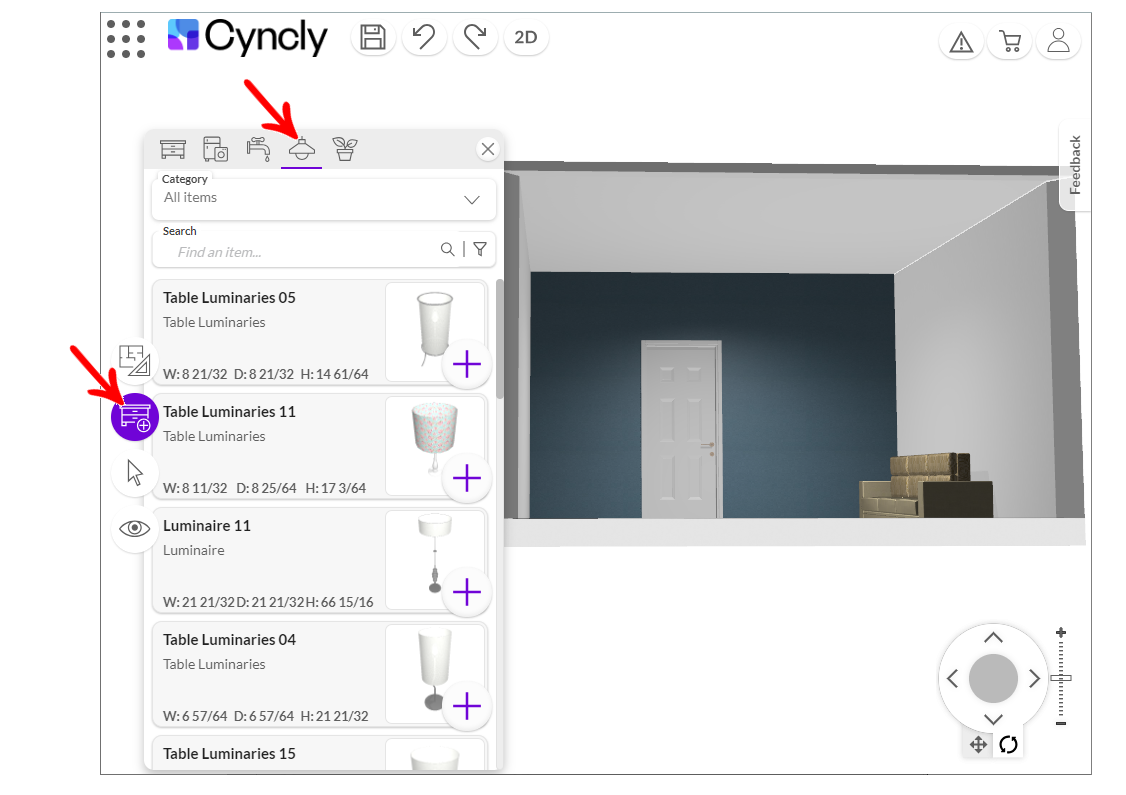Add Table Luminaries 04 with plus button
Image resolution: width=1126 pixels, height=795 pixels.
click(x=467, y=706)
